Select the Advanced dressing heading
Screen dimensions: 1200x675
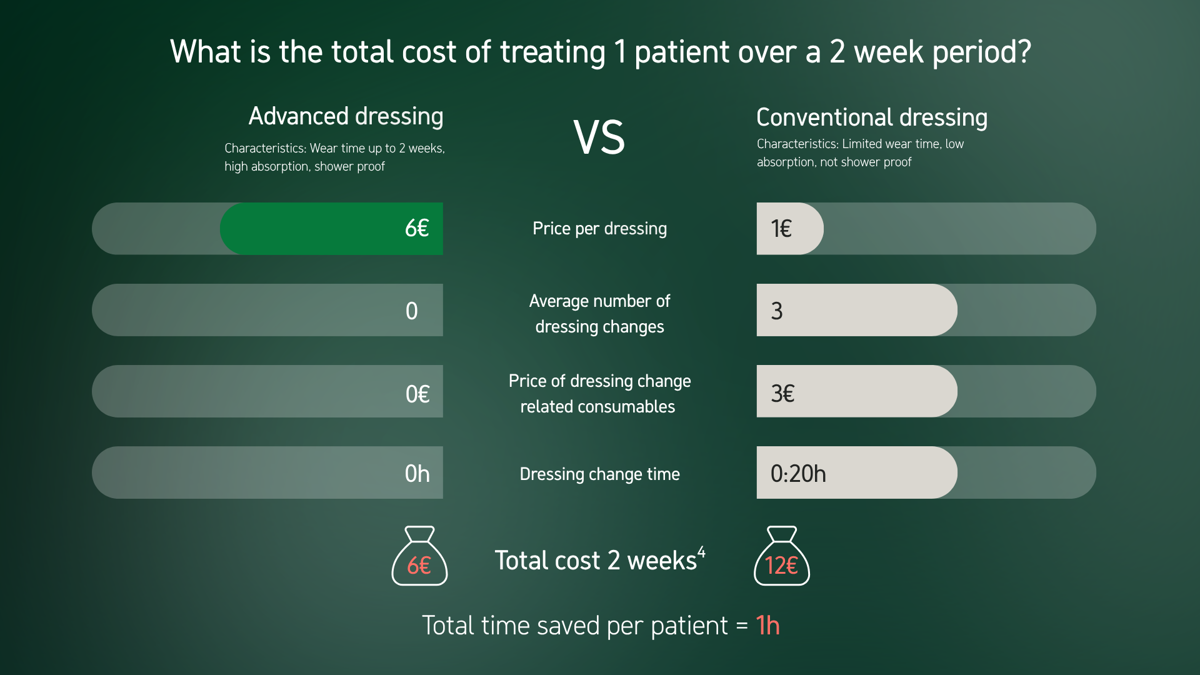[345, 116]
